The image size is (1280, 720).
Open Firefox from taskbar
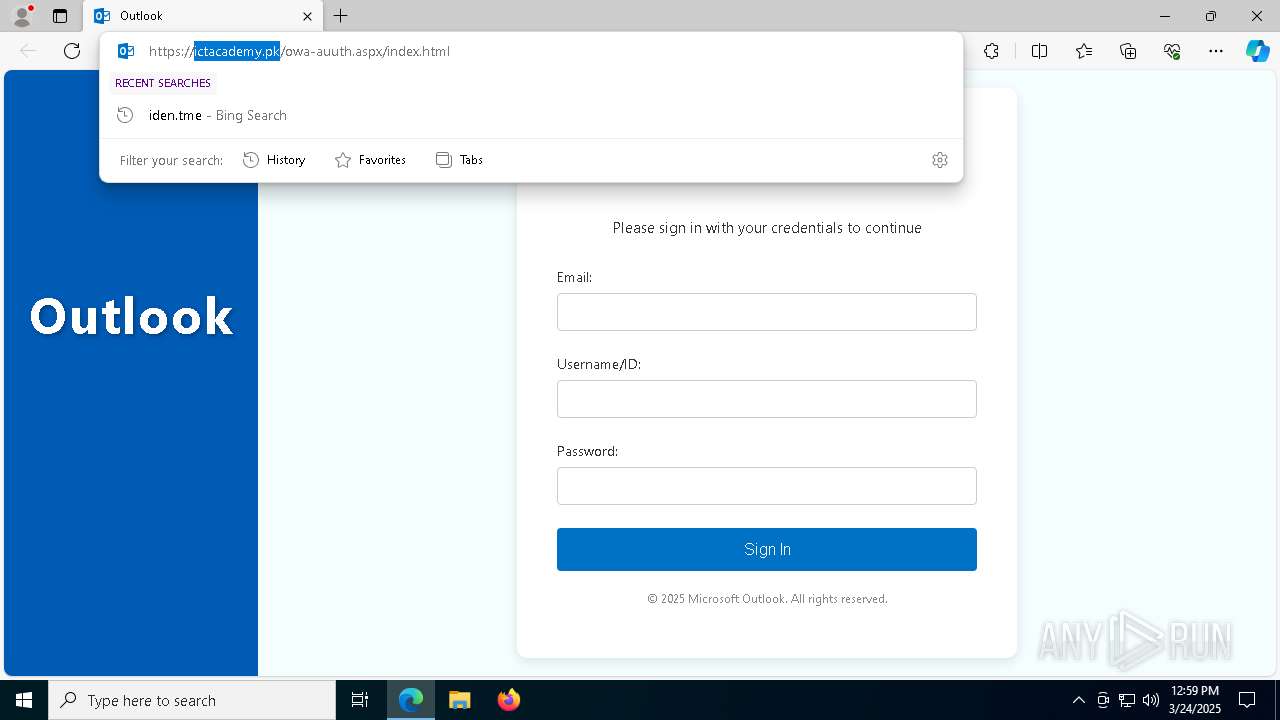pyautogui.click(x=508, y=700)
